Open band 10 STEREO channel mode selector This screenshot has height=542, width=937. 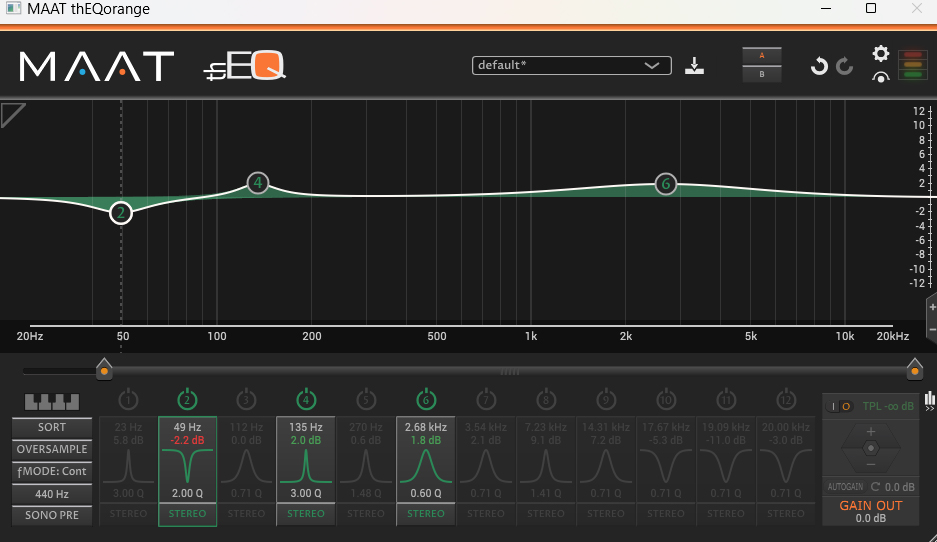point(666,514)
